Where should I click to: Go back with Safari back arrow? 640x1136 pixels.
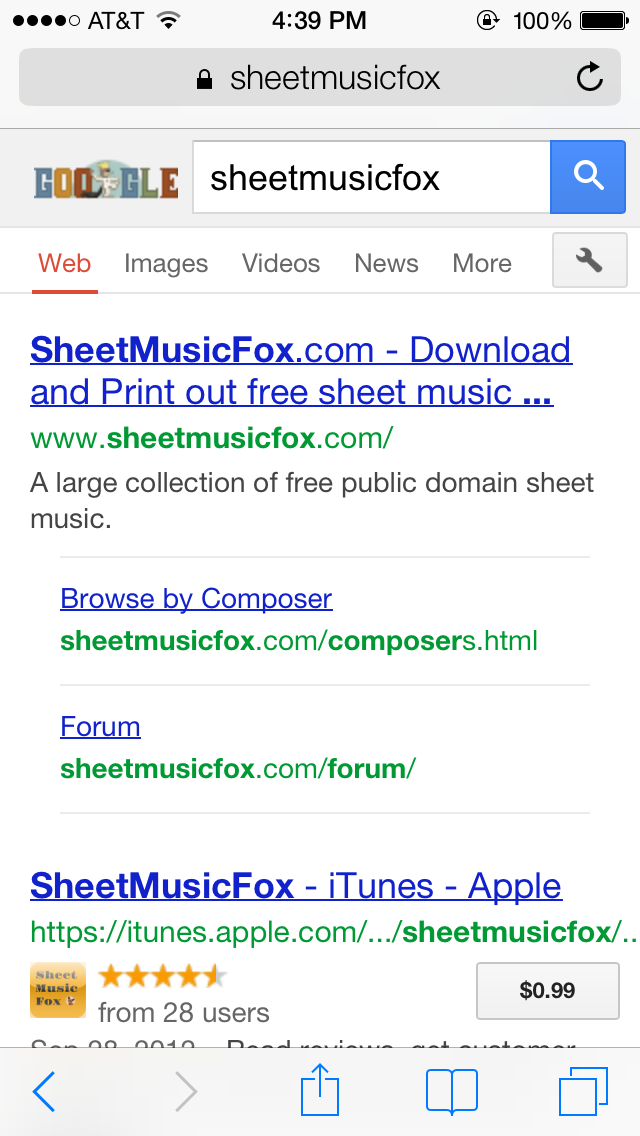(x=44, y=1091)
